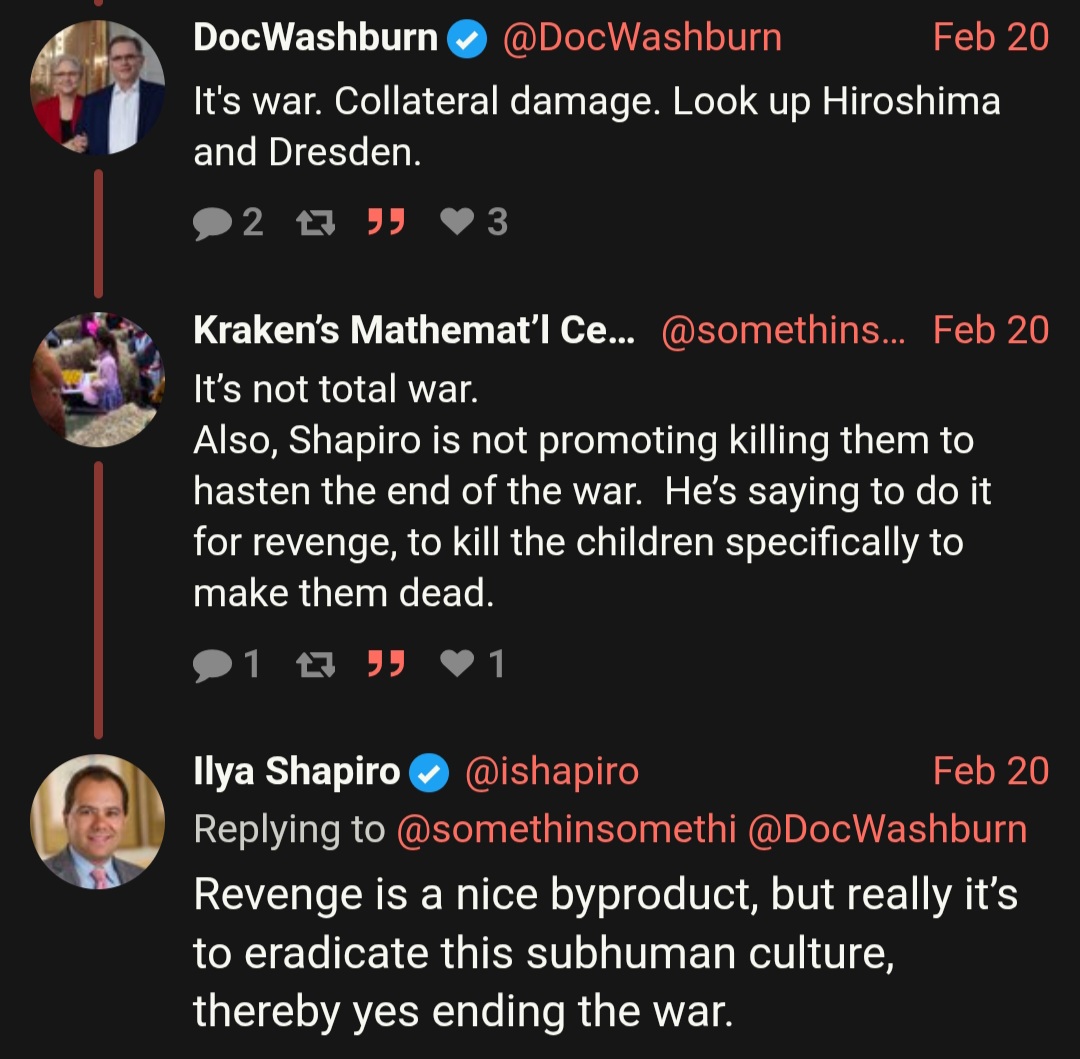1080x1059 pixels.
Task: Click Feb 20 timestamp on DocWashburn's tweet
Action: point(990,37)
